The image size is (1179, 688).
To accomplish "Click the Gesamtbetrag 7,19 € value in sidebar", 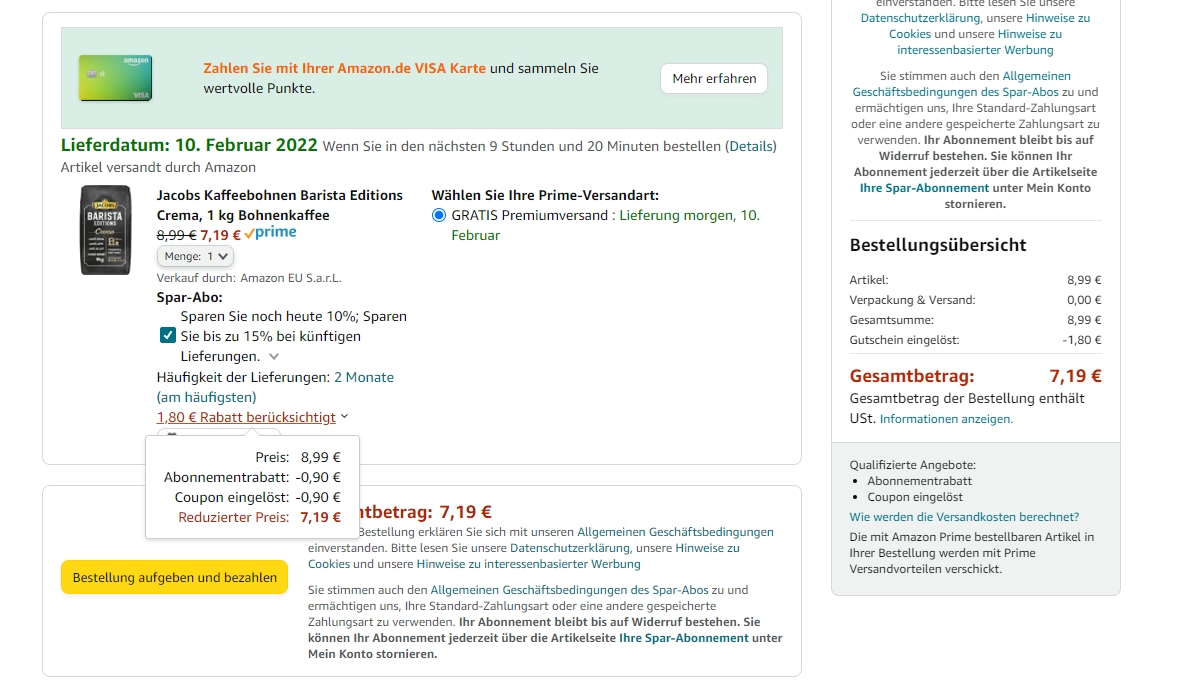I will point(1075,376).
